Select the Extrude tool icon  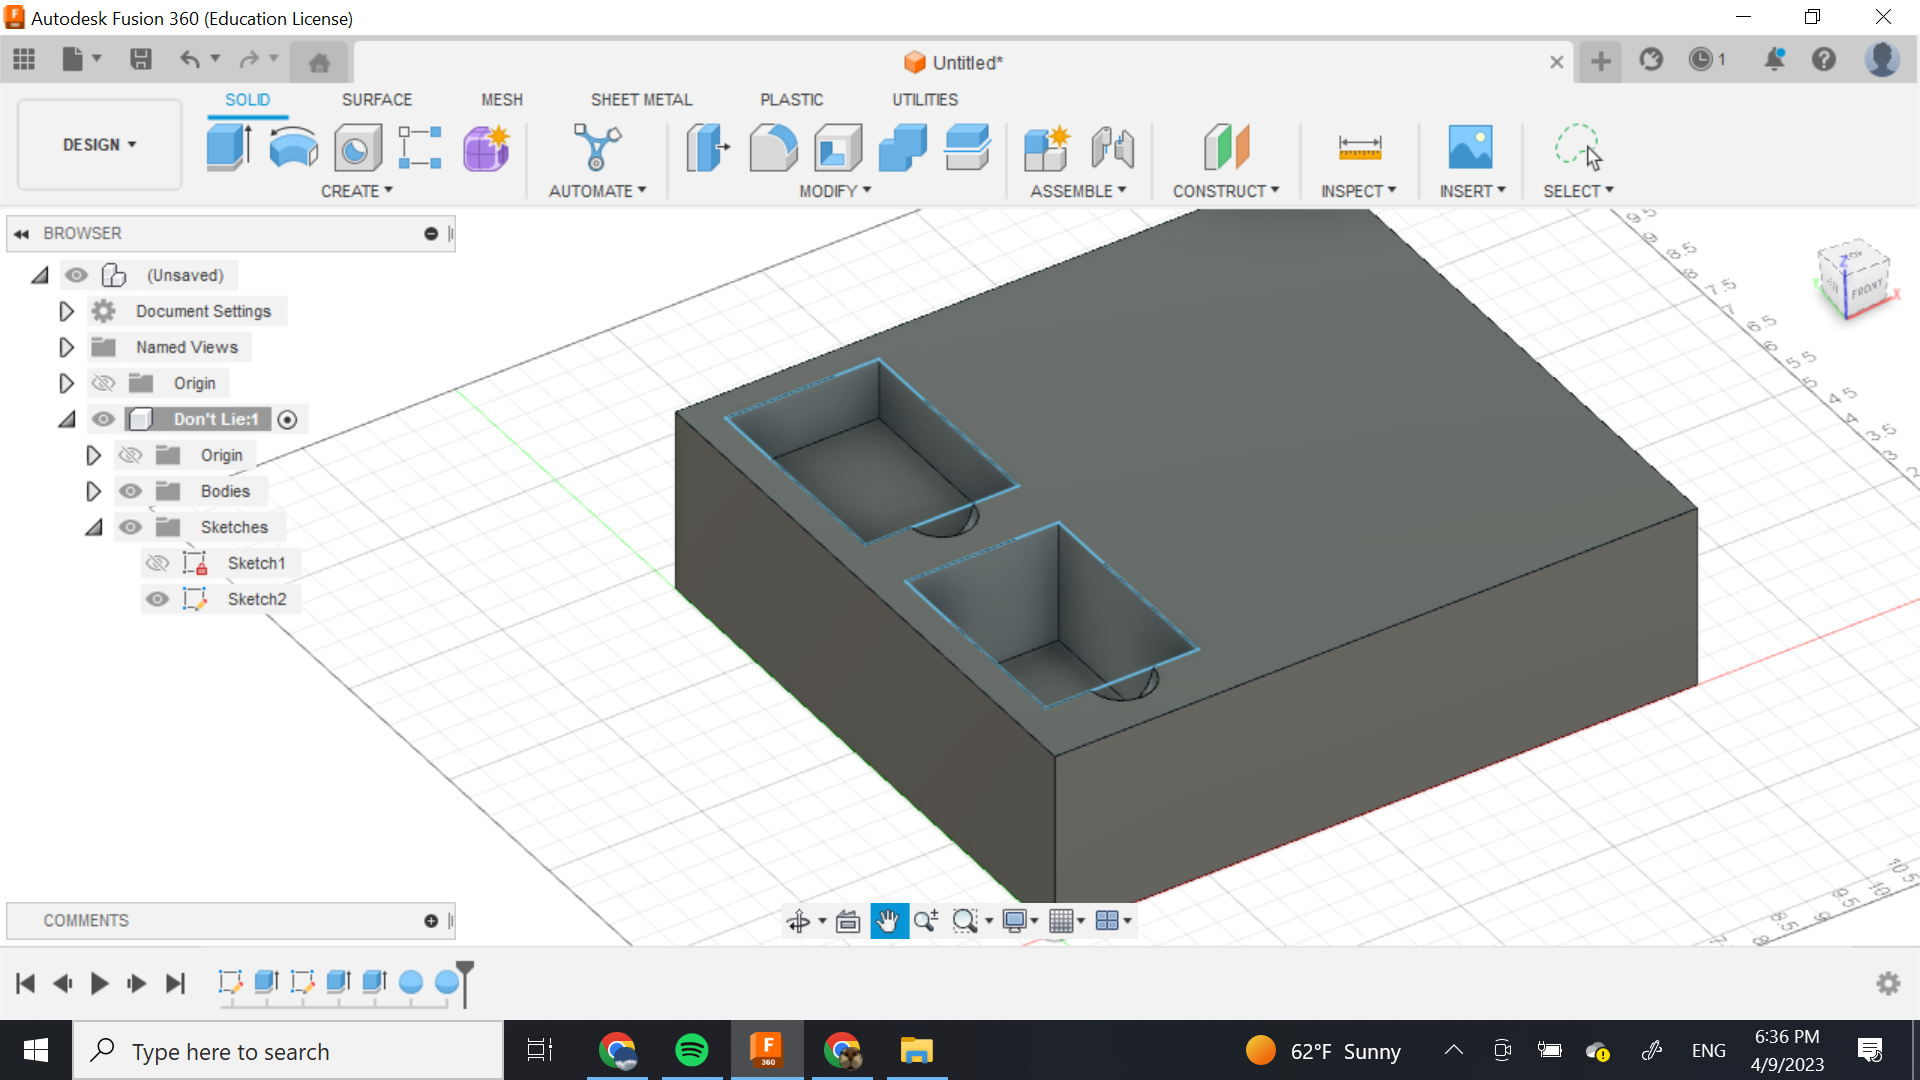point(229,148)
